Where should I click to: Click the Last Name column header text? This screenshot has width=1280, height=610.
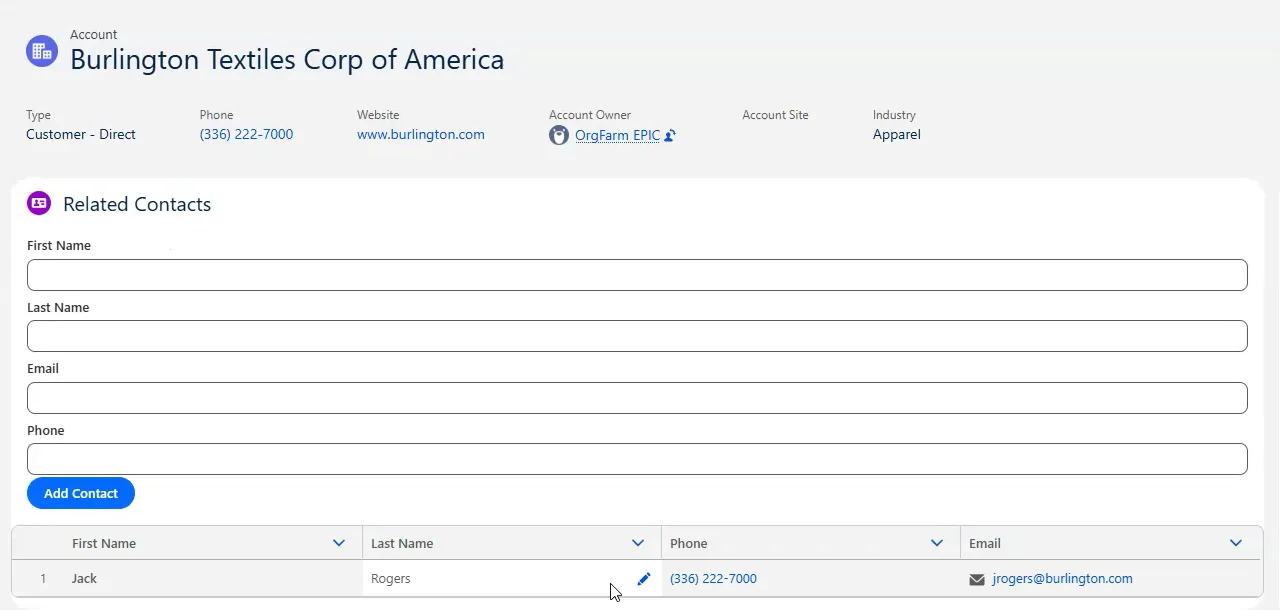[x=402, y=543]
